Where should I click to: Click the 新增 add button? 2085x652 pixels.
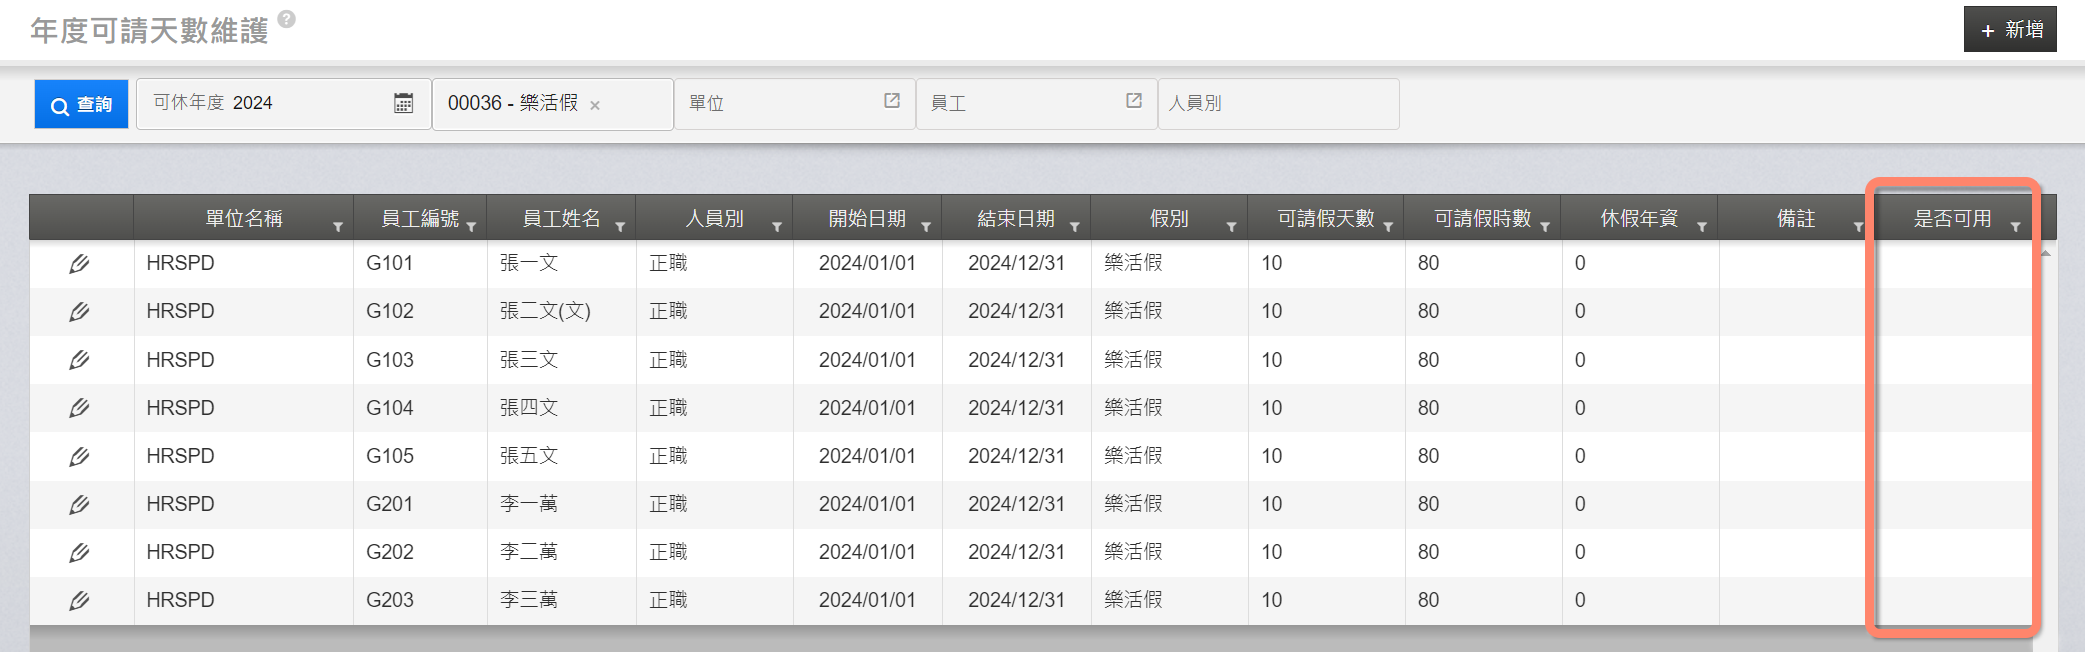2010,29
